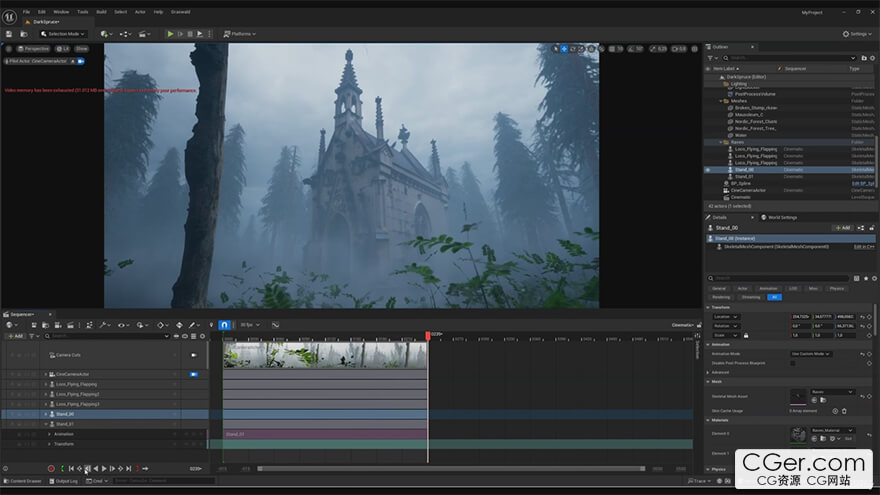Click the Perspective viewport button

point(35,48)
